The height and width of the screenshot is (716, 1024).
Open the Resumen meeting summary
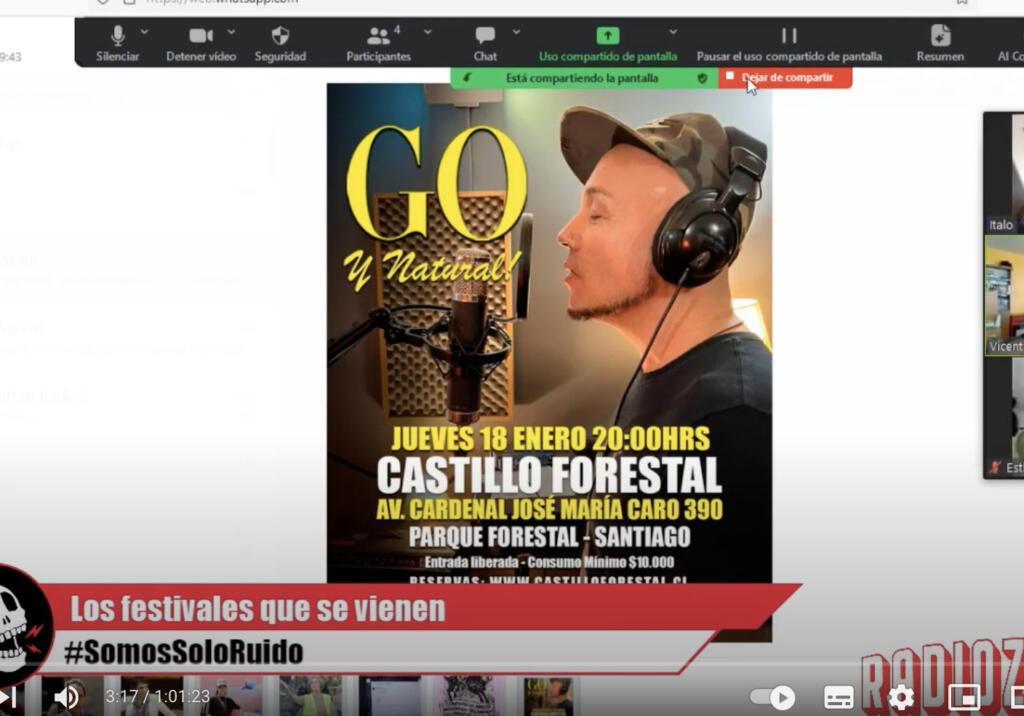point(940,42)
